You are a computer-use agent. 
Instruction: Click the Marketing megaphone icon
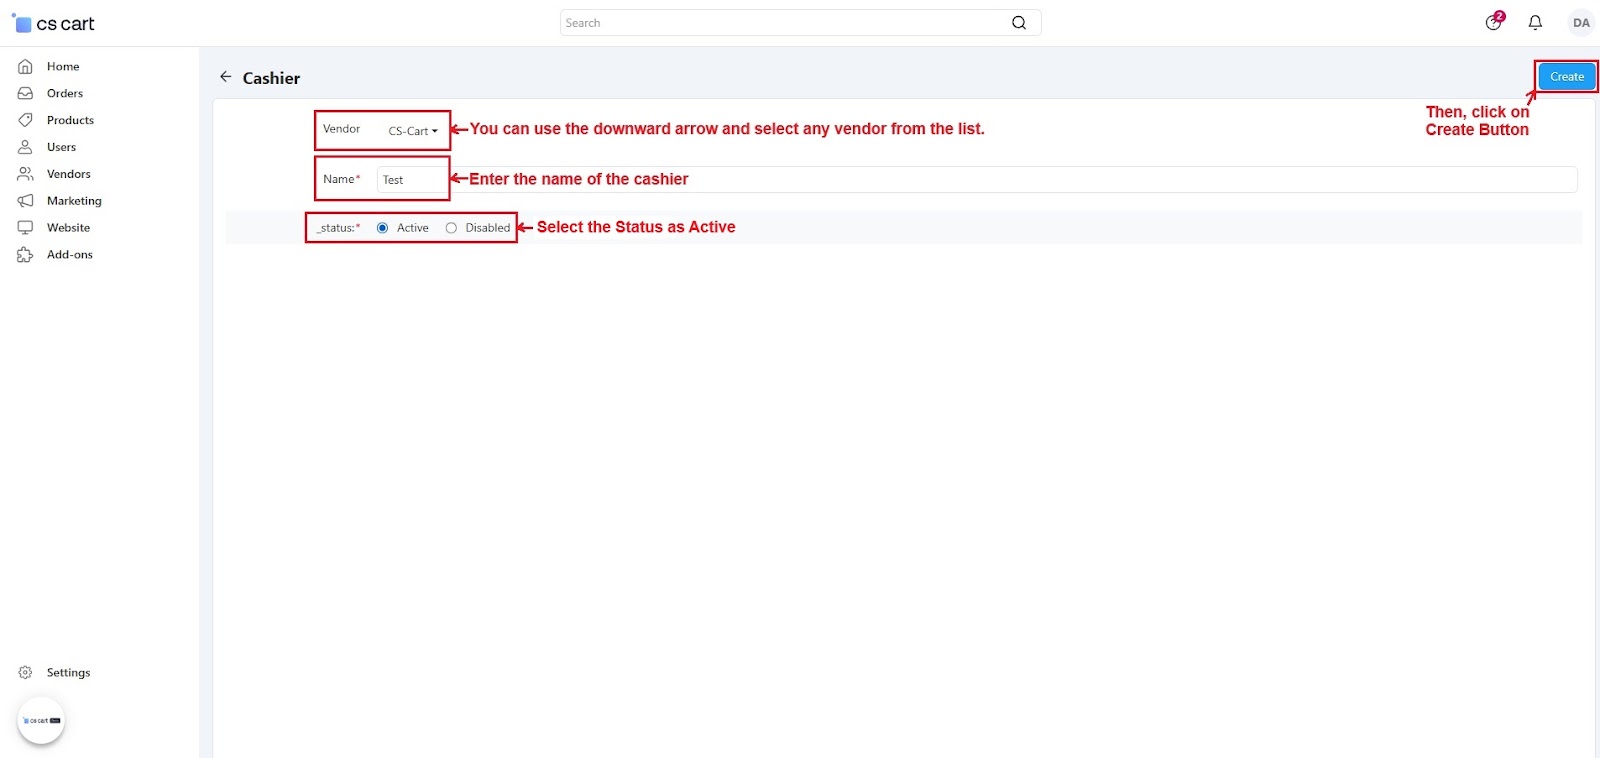(25, 201)
